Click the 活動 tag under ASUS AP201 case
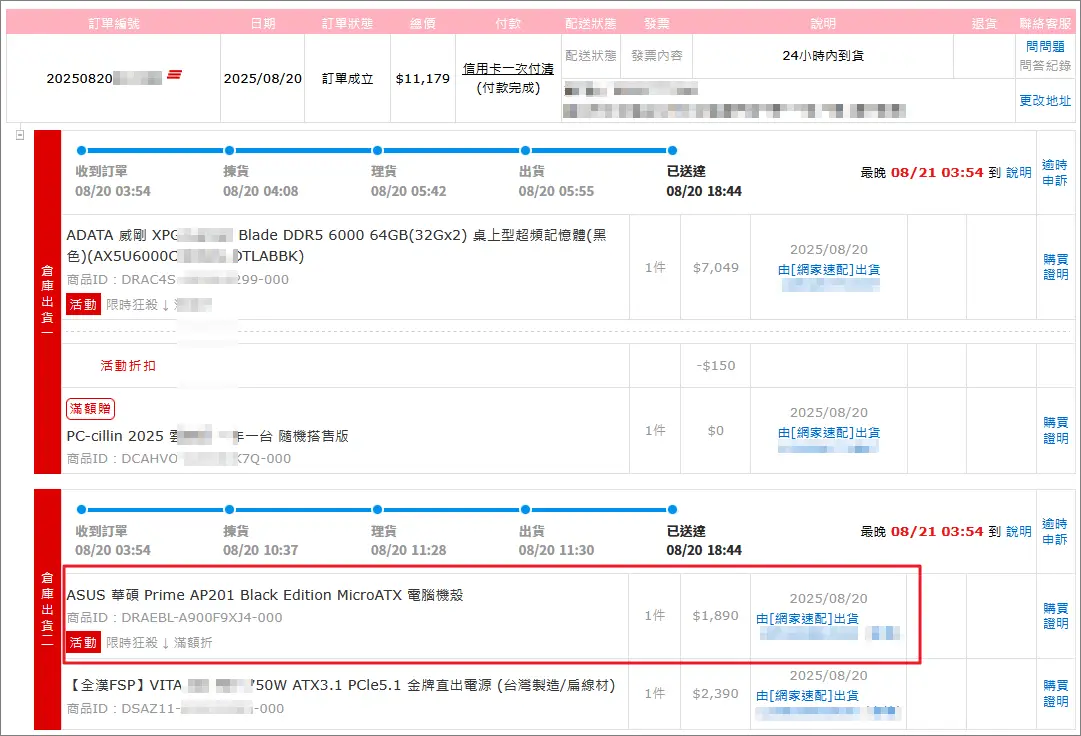 [83, 642]
